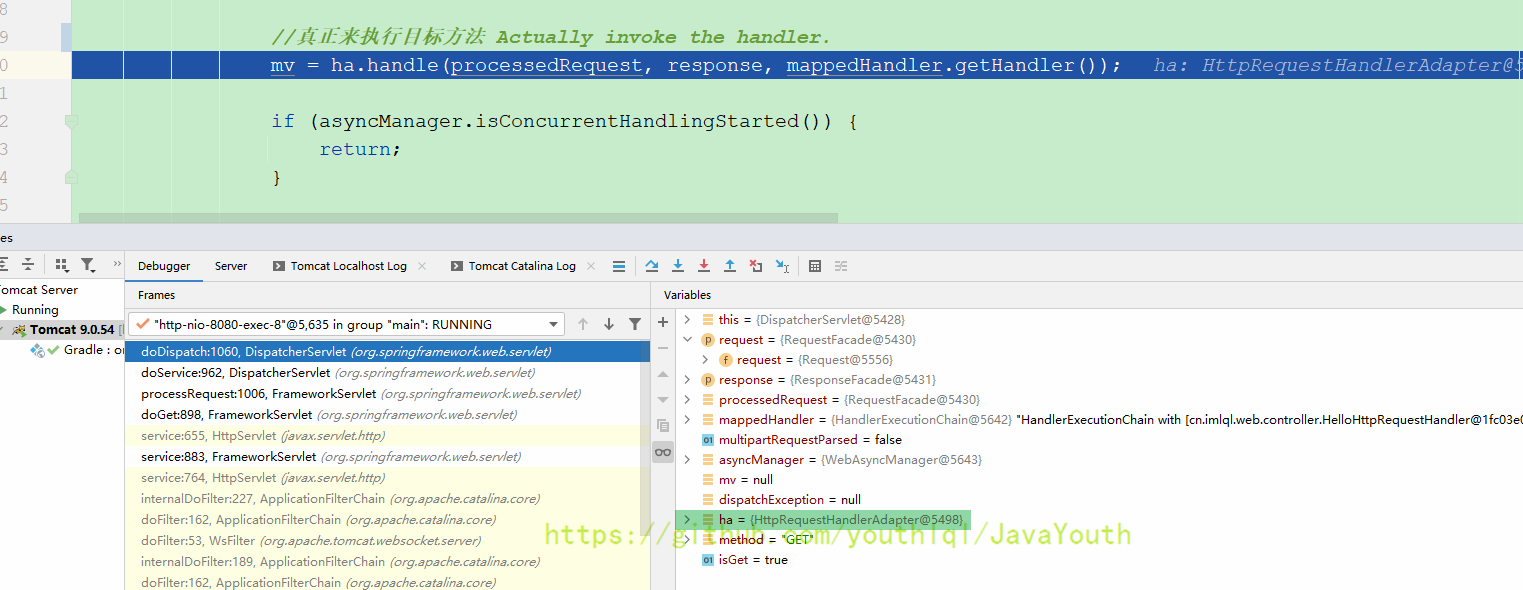Click the Step Out arrow icon
The width and height of the screenshot is (1523, 590).
[730, 266]
